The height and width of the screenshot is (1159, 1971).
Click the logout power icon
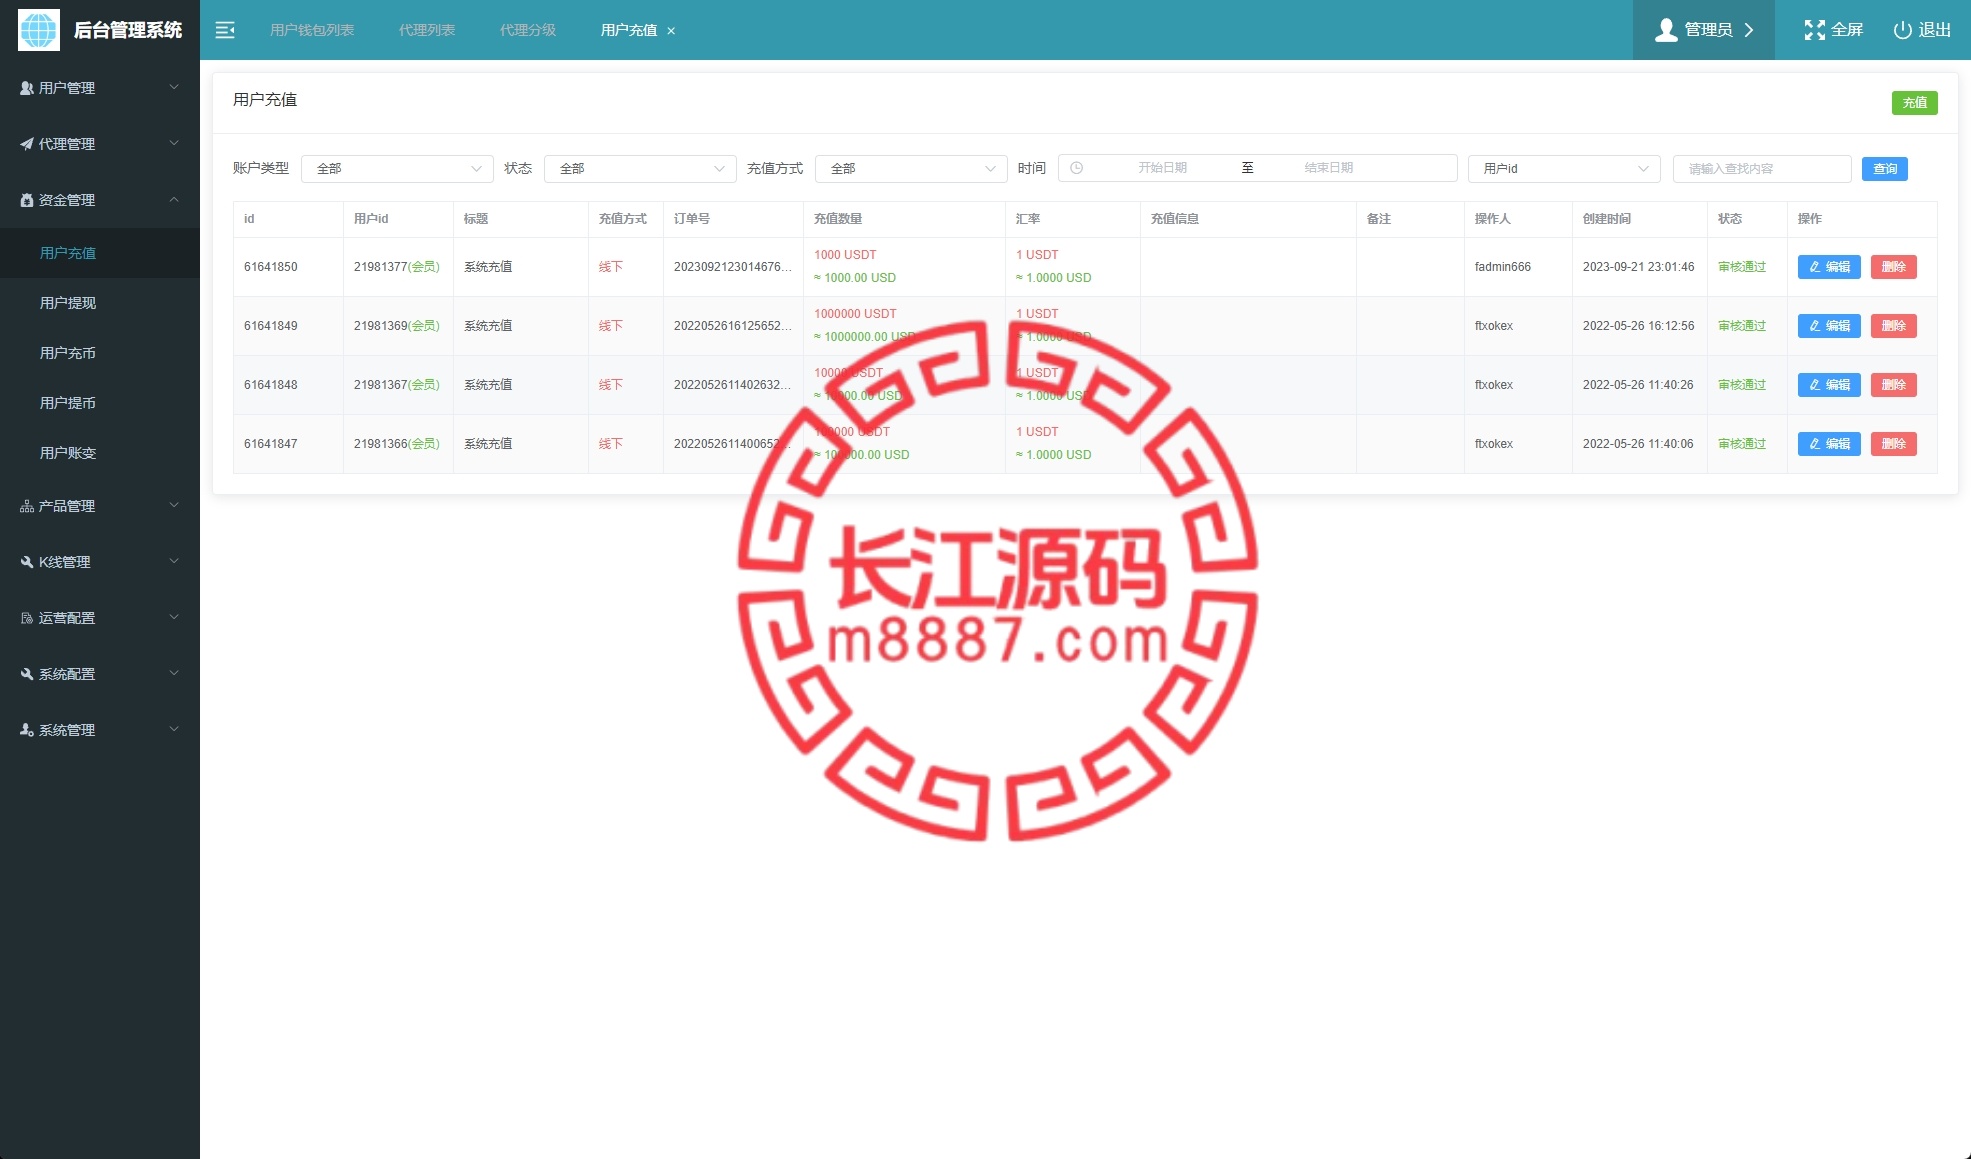(x=1903, y=30)
